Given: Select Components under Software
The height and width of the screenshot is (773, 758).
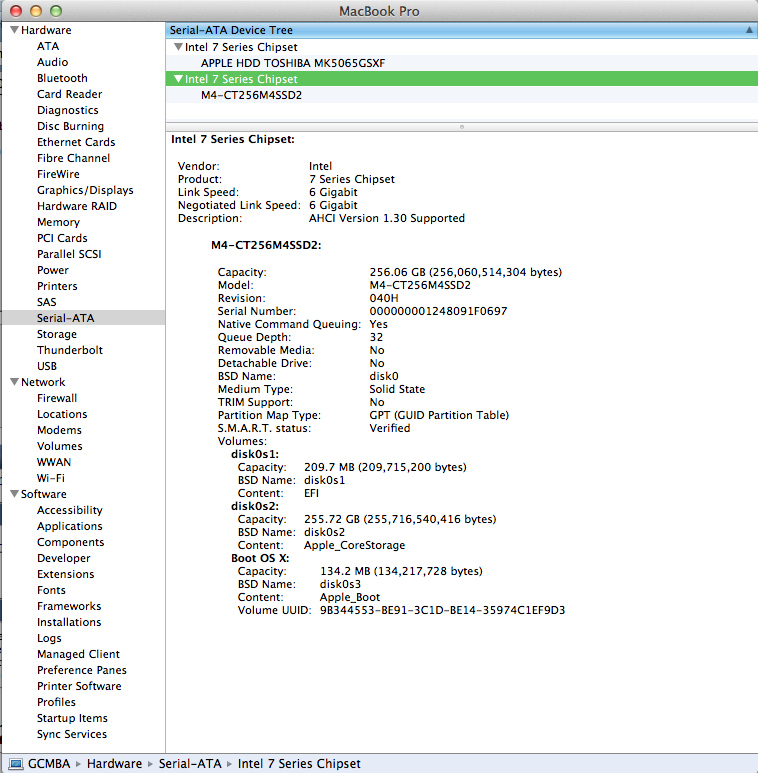Looking at the screenshot, I should pos(70,542).
